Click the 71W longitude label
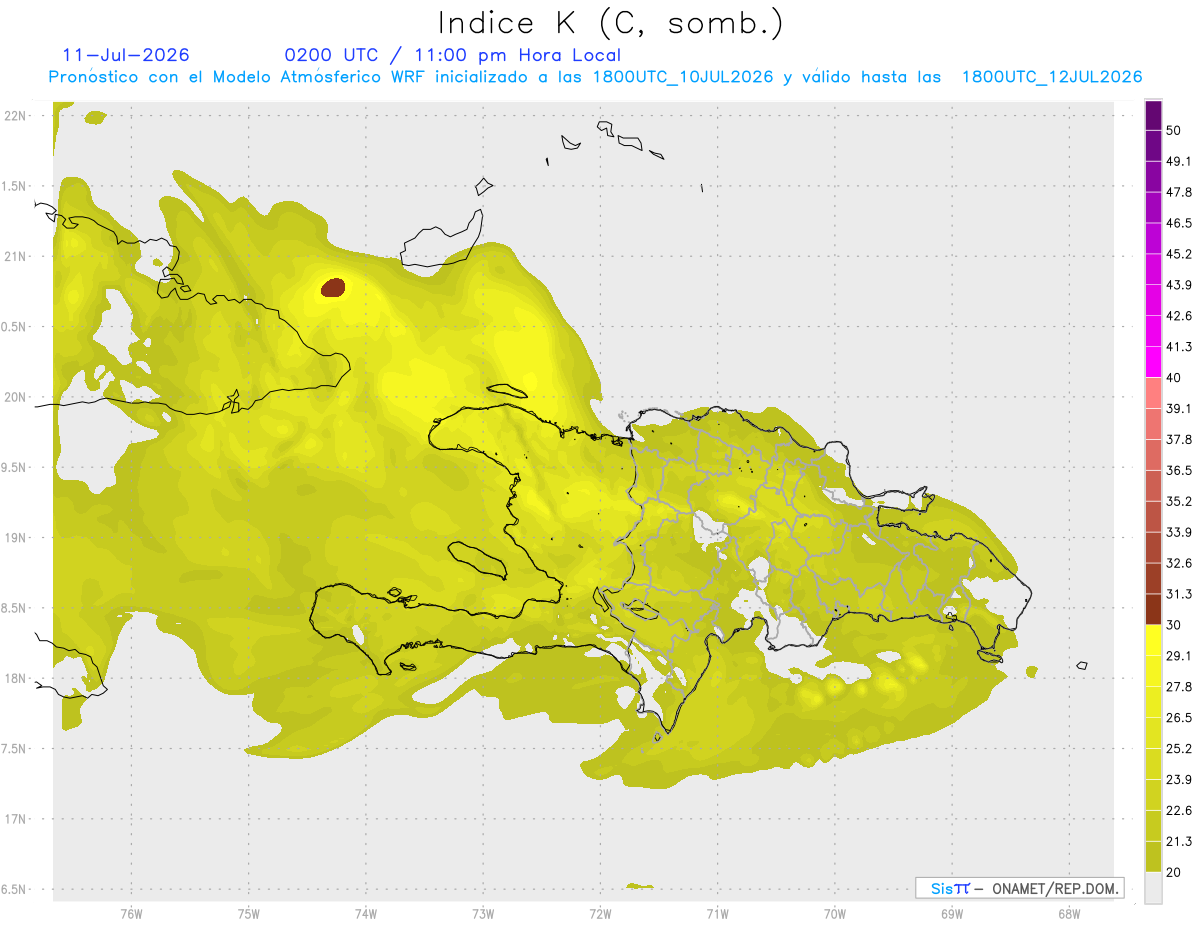This screenshot has height=927, width=1200. [x=717, y=913]
